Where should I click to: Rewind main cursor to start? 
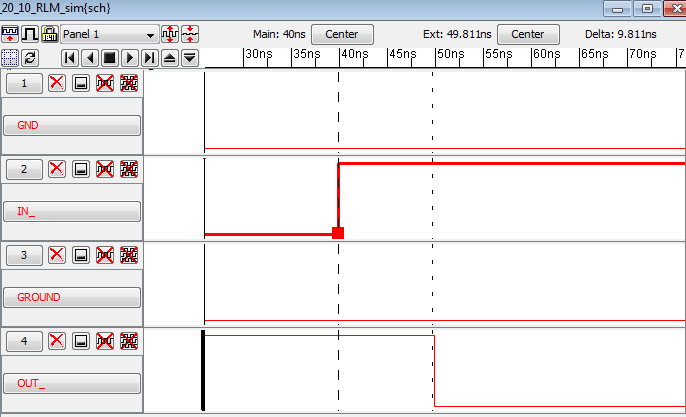pyautogui.click(x=70, y=58)
